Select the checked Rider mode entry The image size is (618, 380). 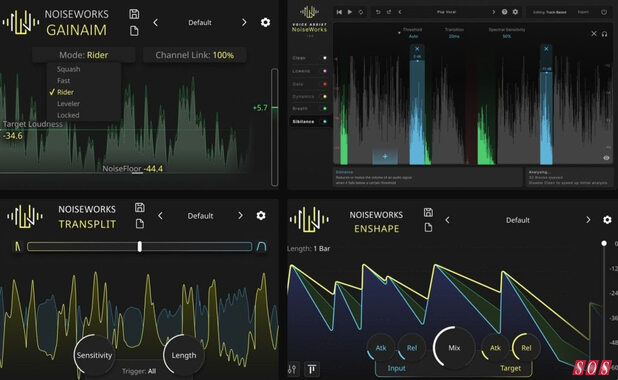coord(65,92)
